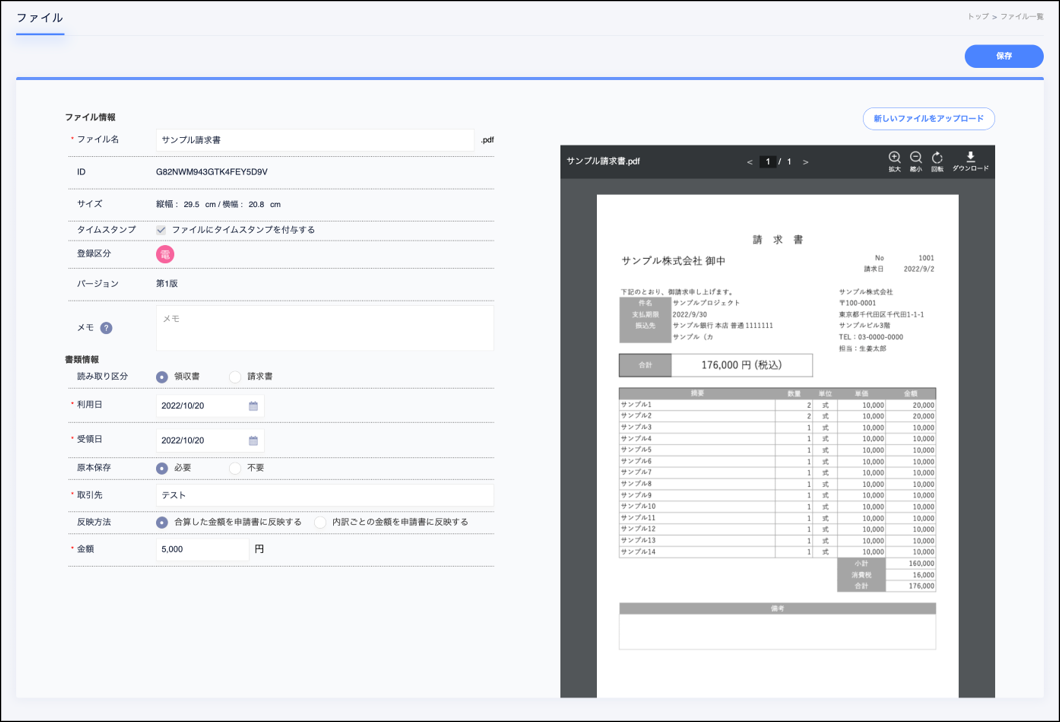
Task: Click the 請求書 heading in PDF preview
Action: pos(777,239)
